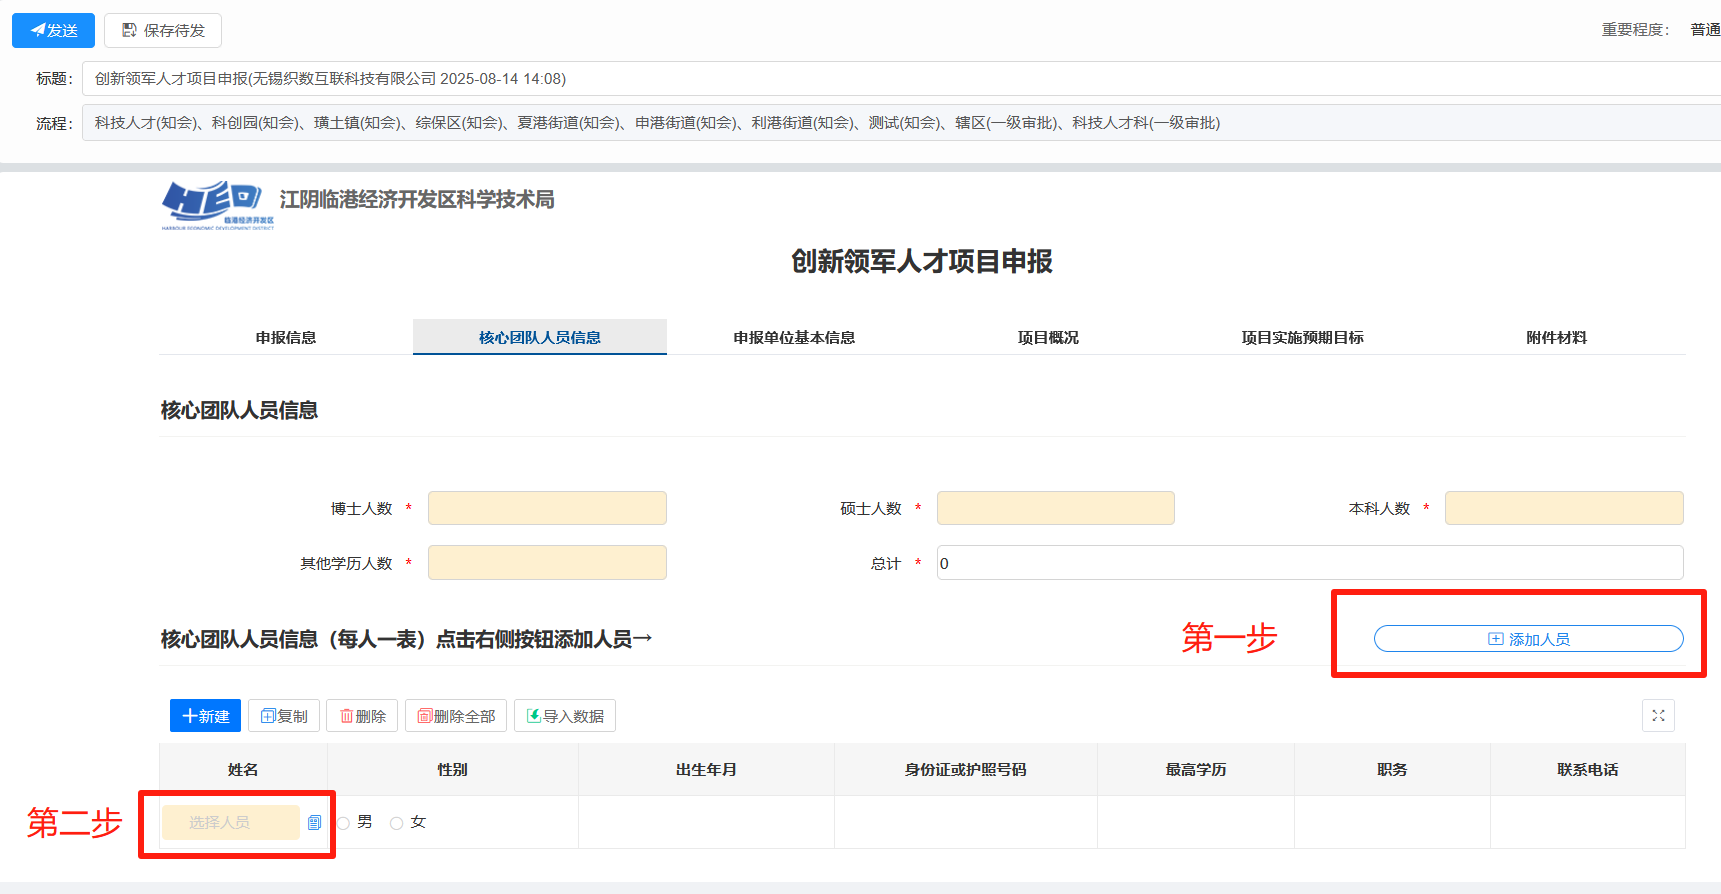Click the Send (发送) button
The width and height of the screenshot is (1721, 894).
(x=53, y=31)
